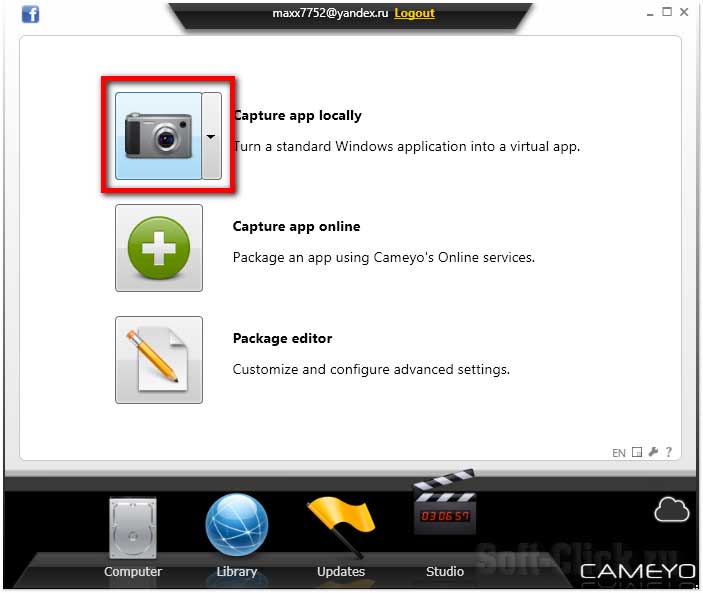703x593 pixels.
Task: Click the Package editor title text
Action: 282,338
